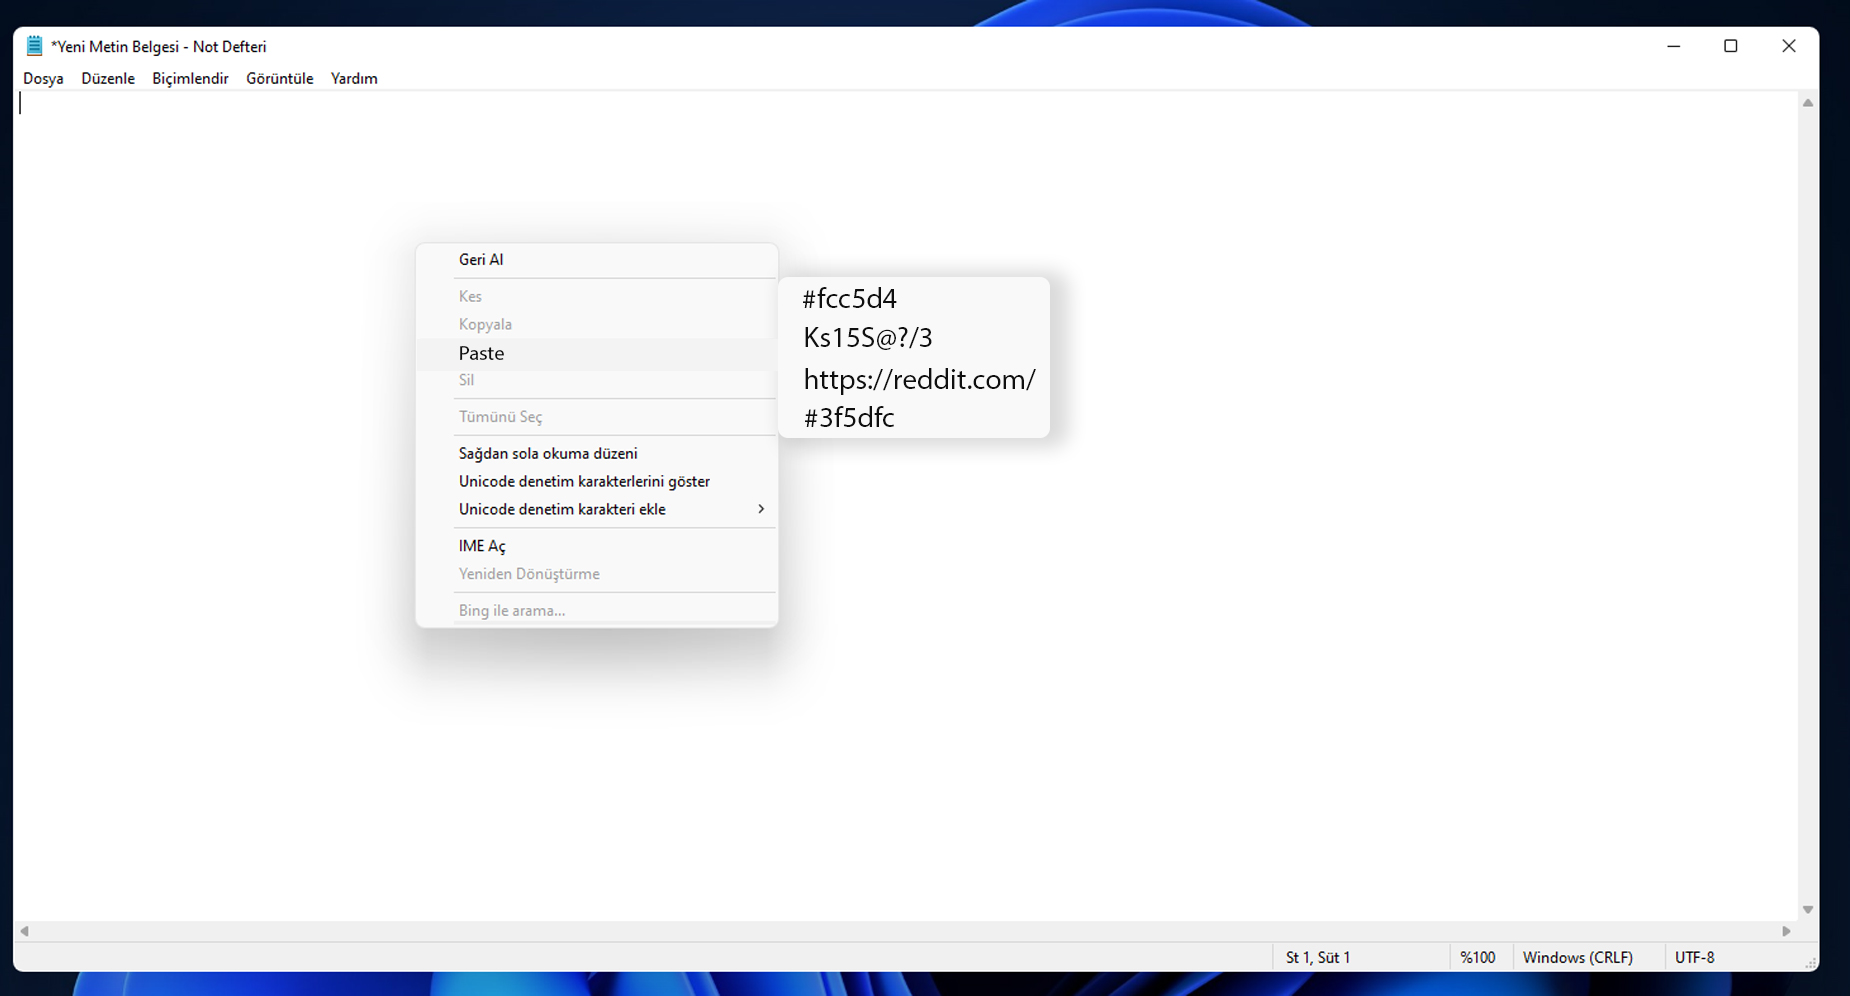This screenshot has height=996, width=1850.
Task: Maximize the Not Defteri window
Action: tap(1731, 46)
